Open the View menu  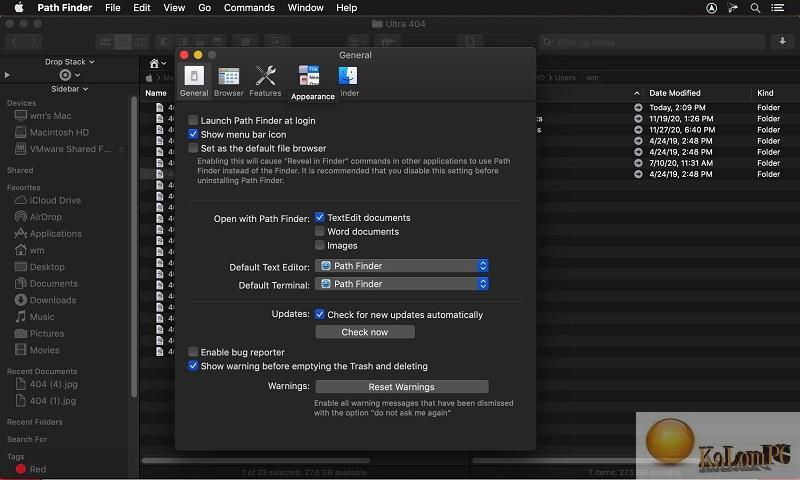click(174, 8)
